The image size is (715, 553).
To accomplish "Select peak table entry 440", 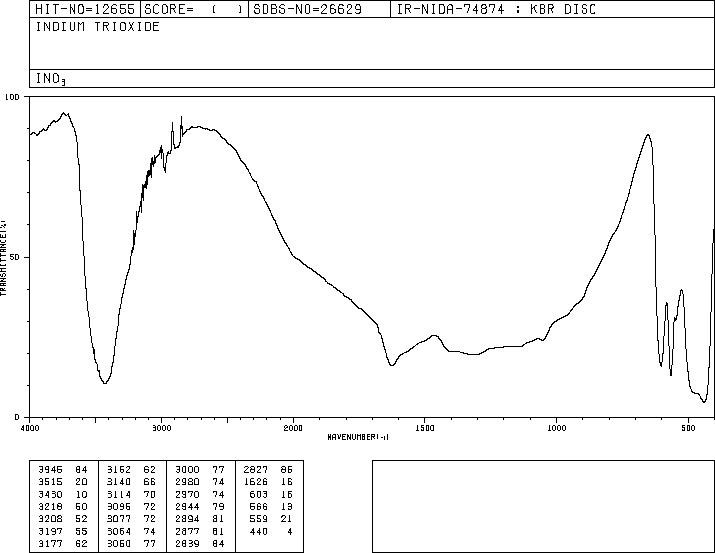I will (259, 531).
